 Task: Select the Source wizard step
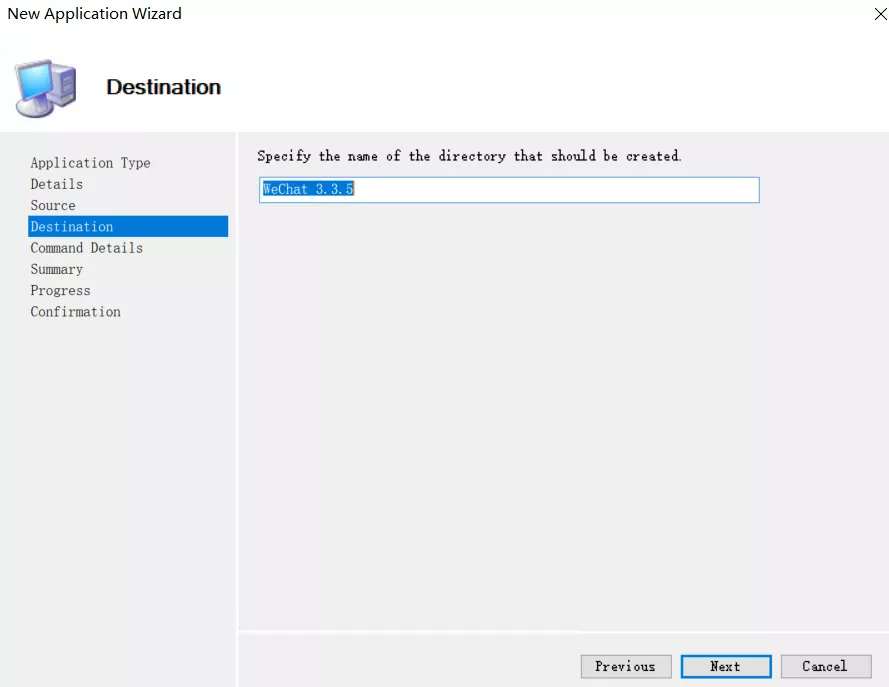point(53,205)
